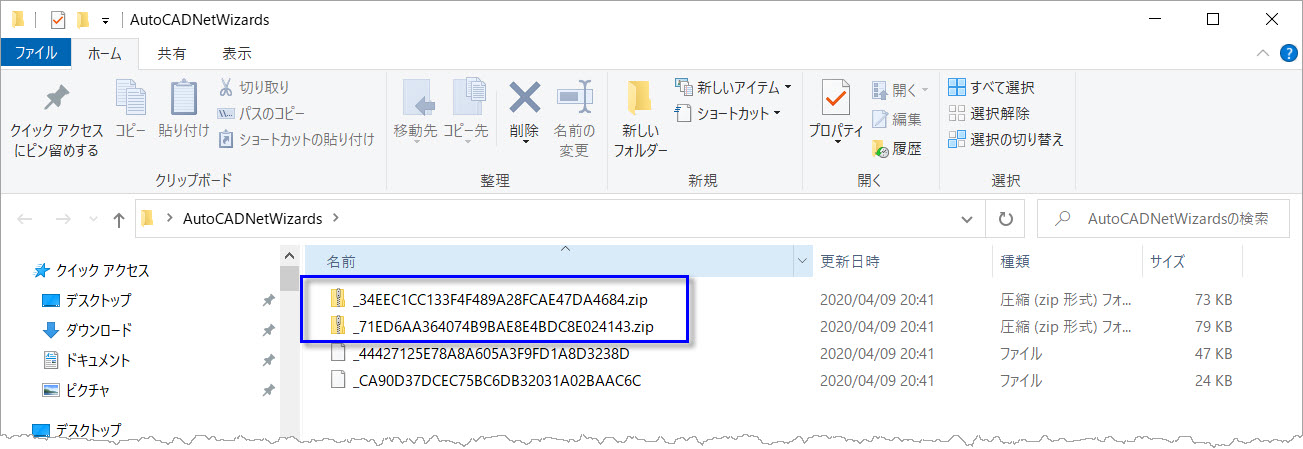Viewport: 1303px width, 449px height.
Task: Open recent locations dropdown arrow
Action: tap(92, 219)
